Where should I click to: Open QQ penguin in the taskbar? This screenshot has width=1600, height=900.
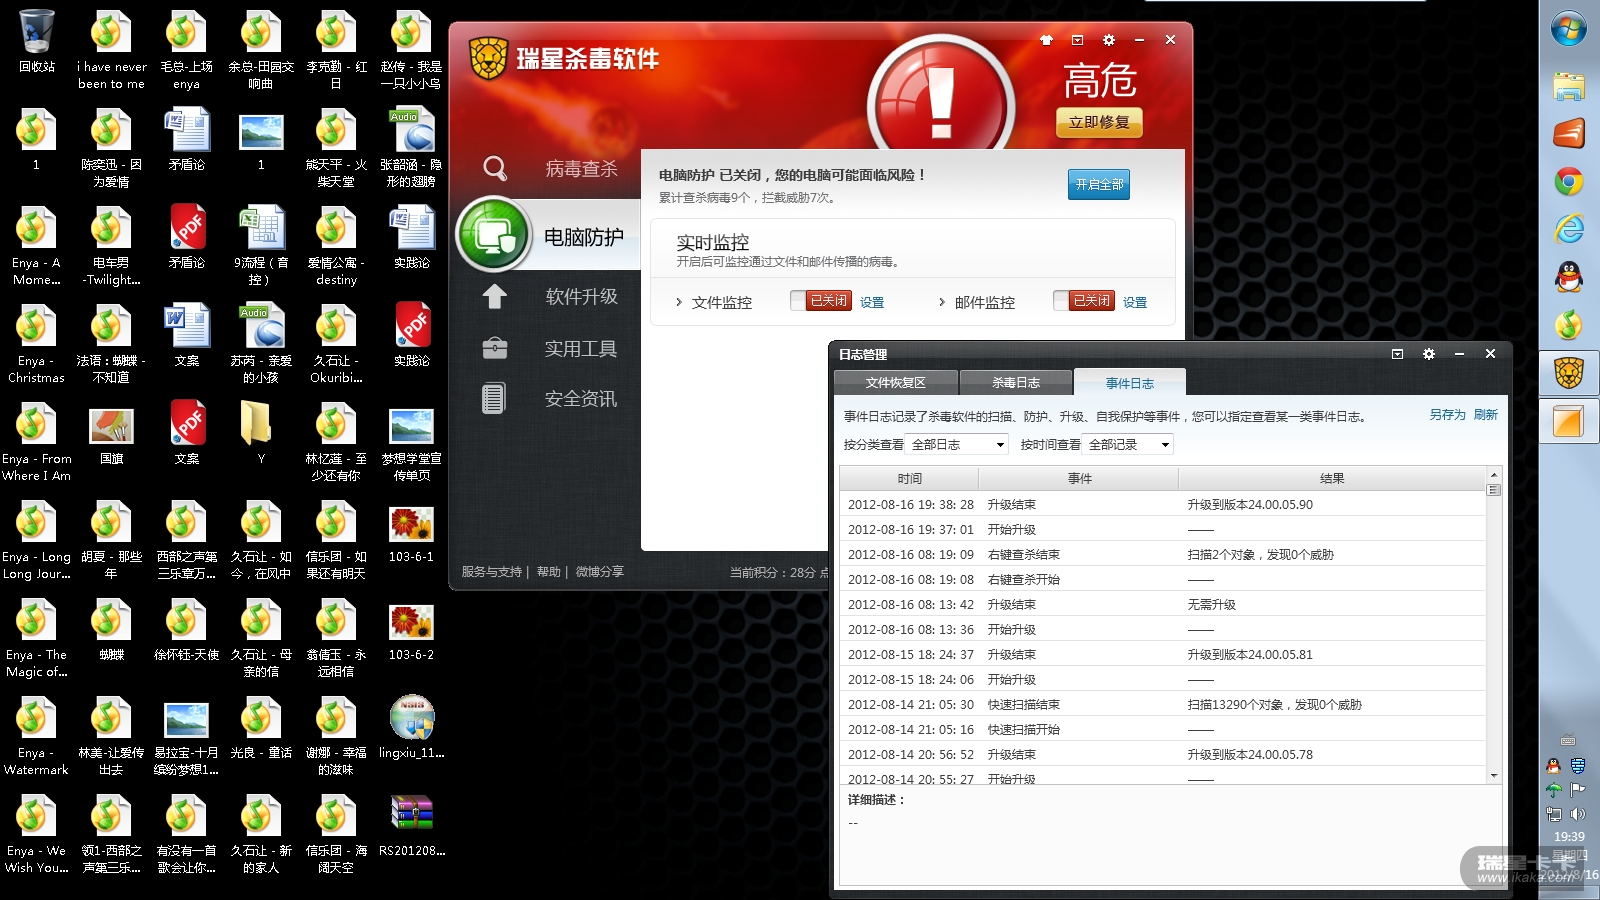coord(1568,277)
